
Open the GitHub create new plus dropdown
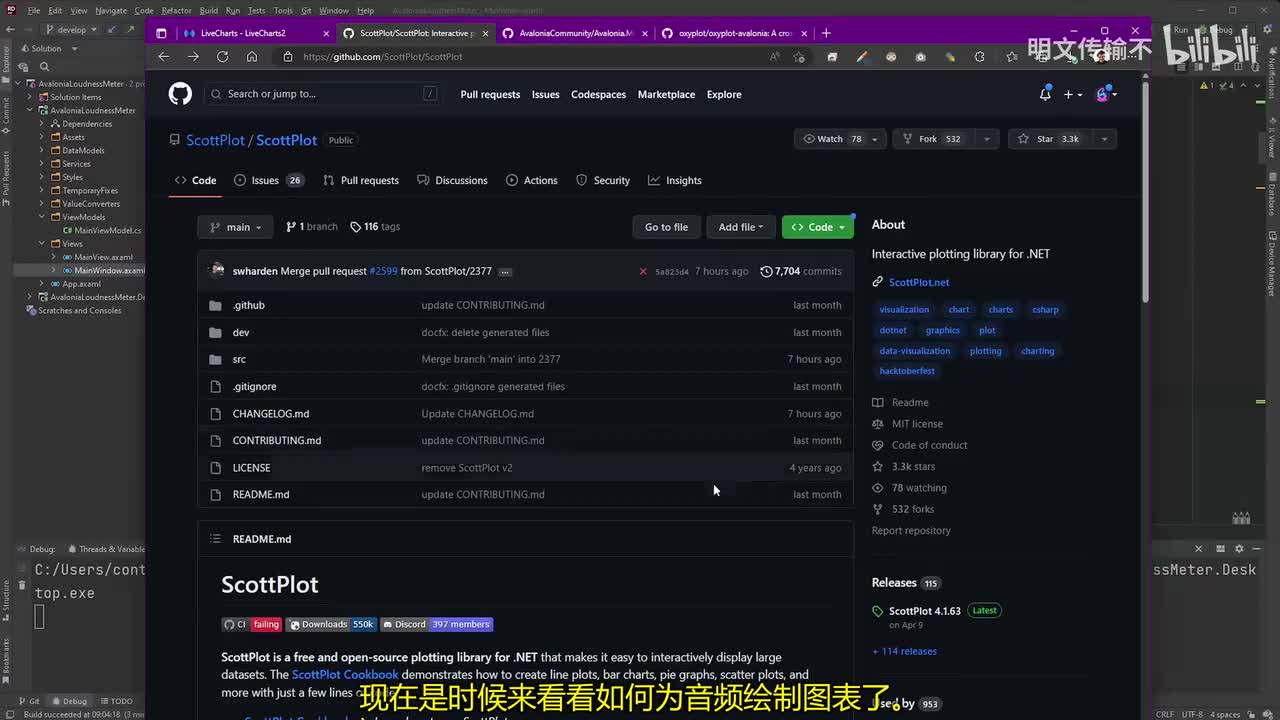pyautogui.click(x=1073, y=94)
